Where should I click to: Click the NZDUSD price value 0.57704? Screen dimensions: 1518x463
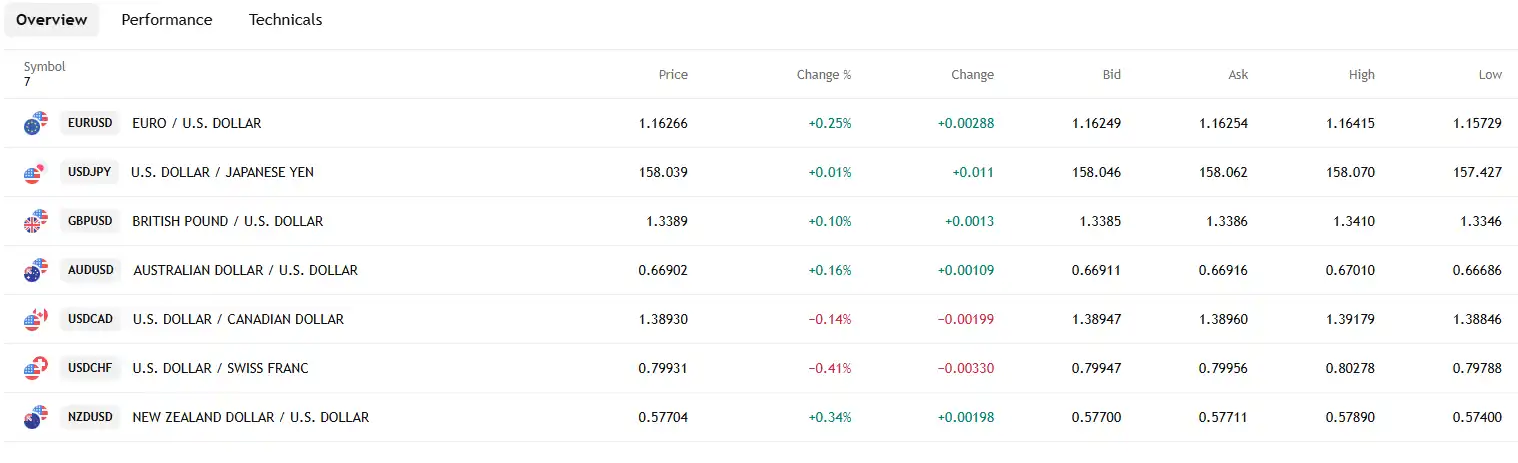coord(663,418)
